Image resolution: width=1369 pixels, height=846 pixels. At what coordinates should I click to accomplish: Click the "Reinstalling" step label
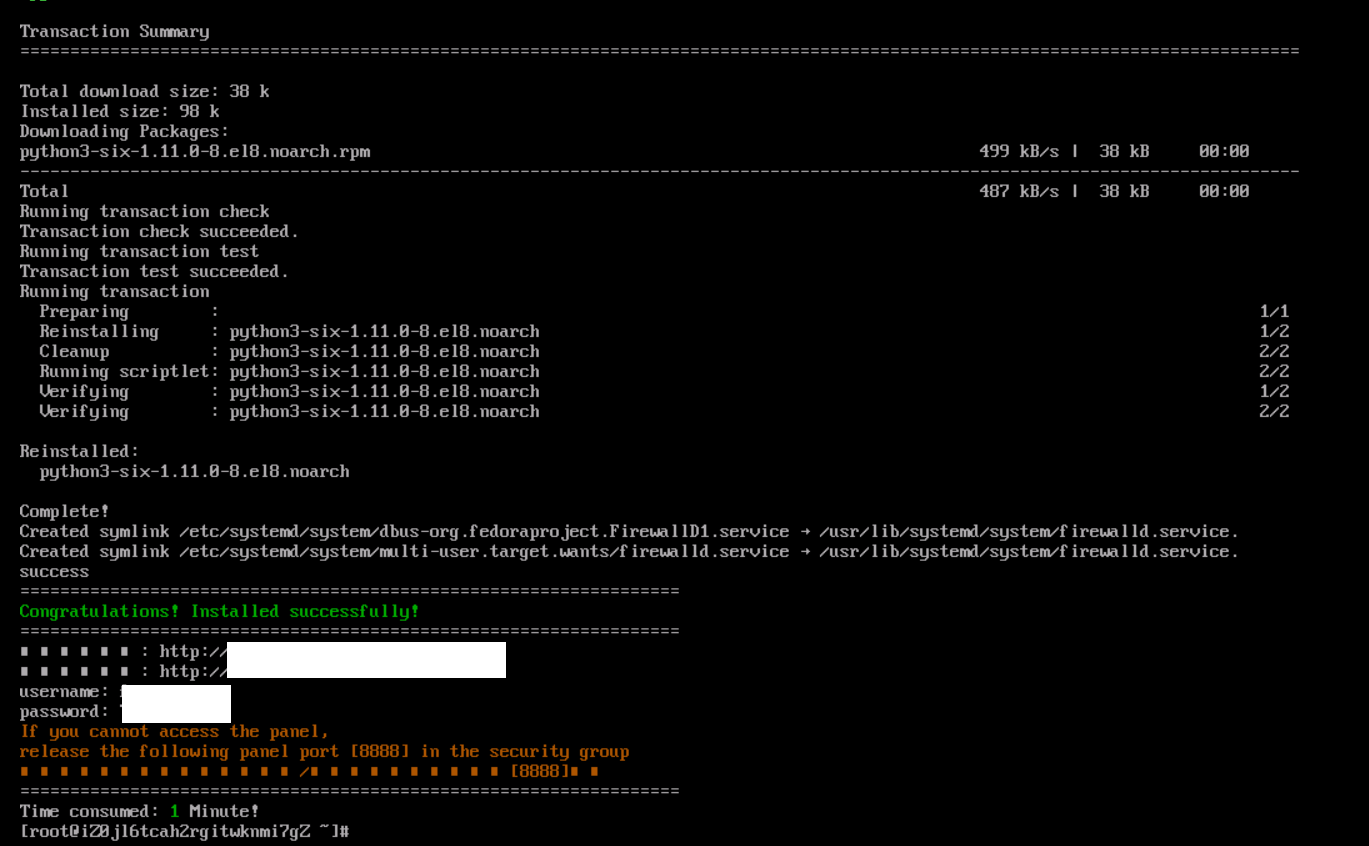(x=99, y=331)
